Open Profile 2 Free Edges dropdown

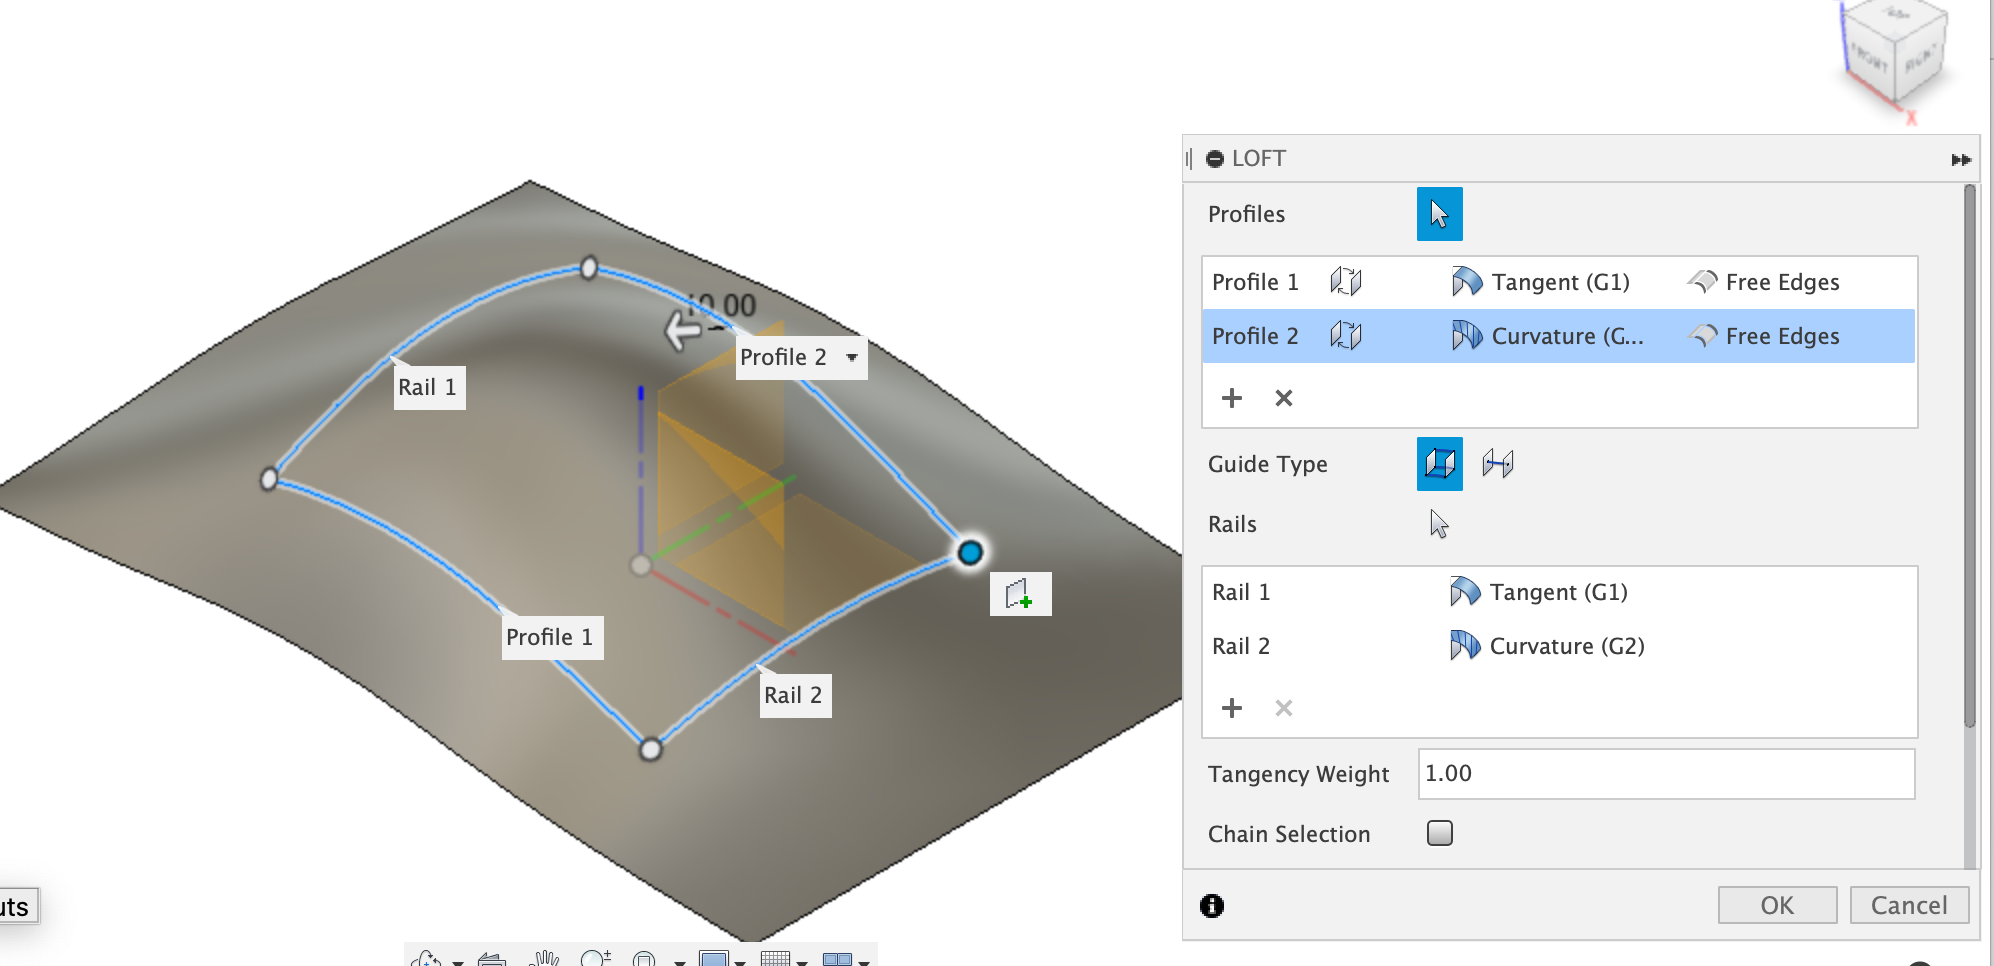pyautogui.click(x=1763, y=336)
